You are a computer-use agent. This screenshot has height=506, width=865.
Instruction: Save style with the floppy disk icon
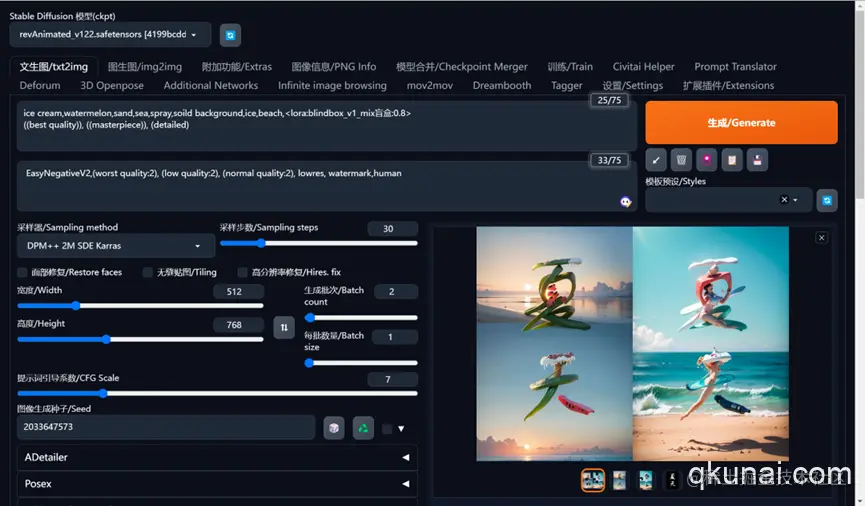(757, 160)
